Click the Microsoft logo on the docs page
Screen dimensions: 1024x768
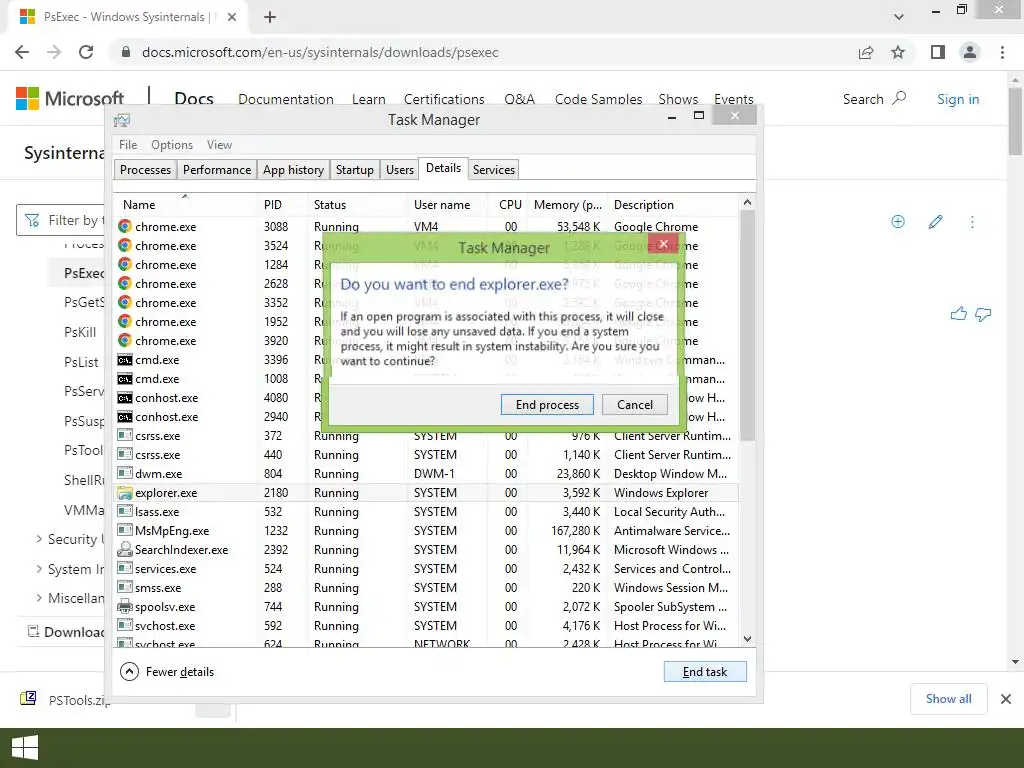70,99
